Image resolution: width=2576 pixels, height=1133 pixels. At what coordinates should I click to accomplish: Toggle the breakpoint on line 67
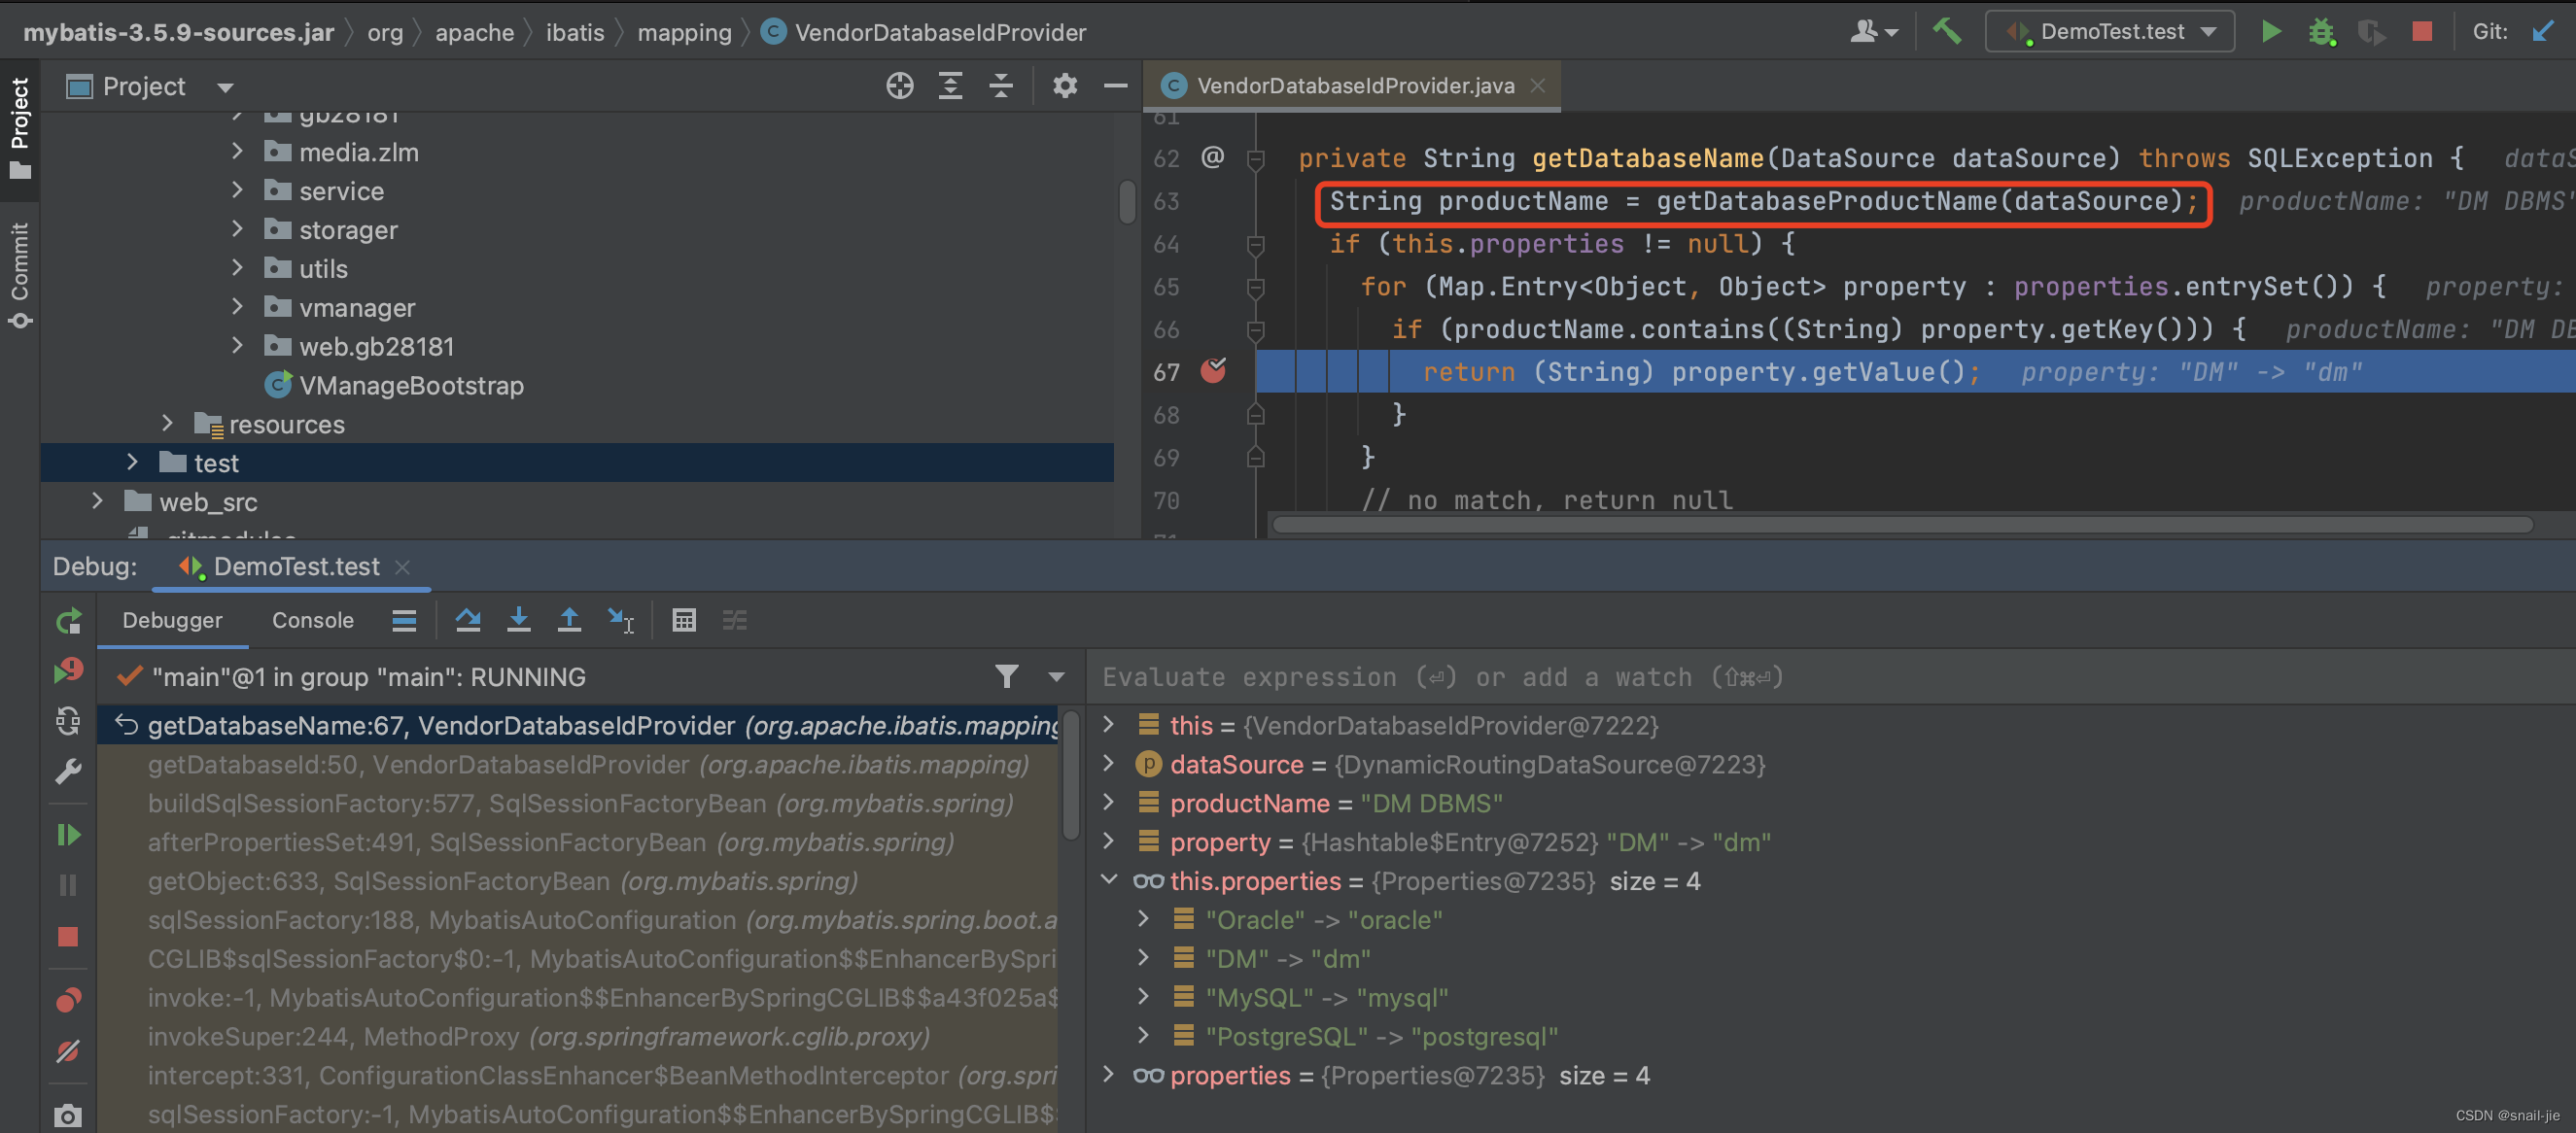(x=1214, y=371)
